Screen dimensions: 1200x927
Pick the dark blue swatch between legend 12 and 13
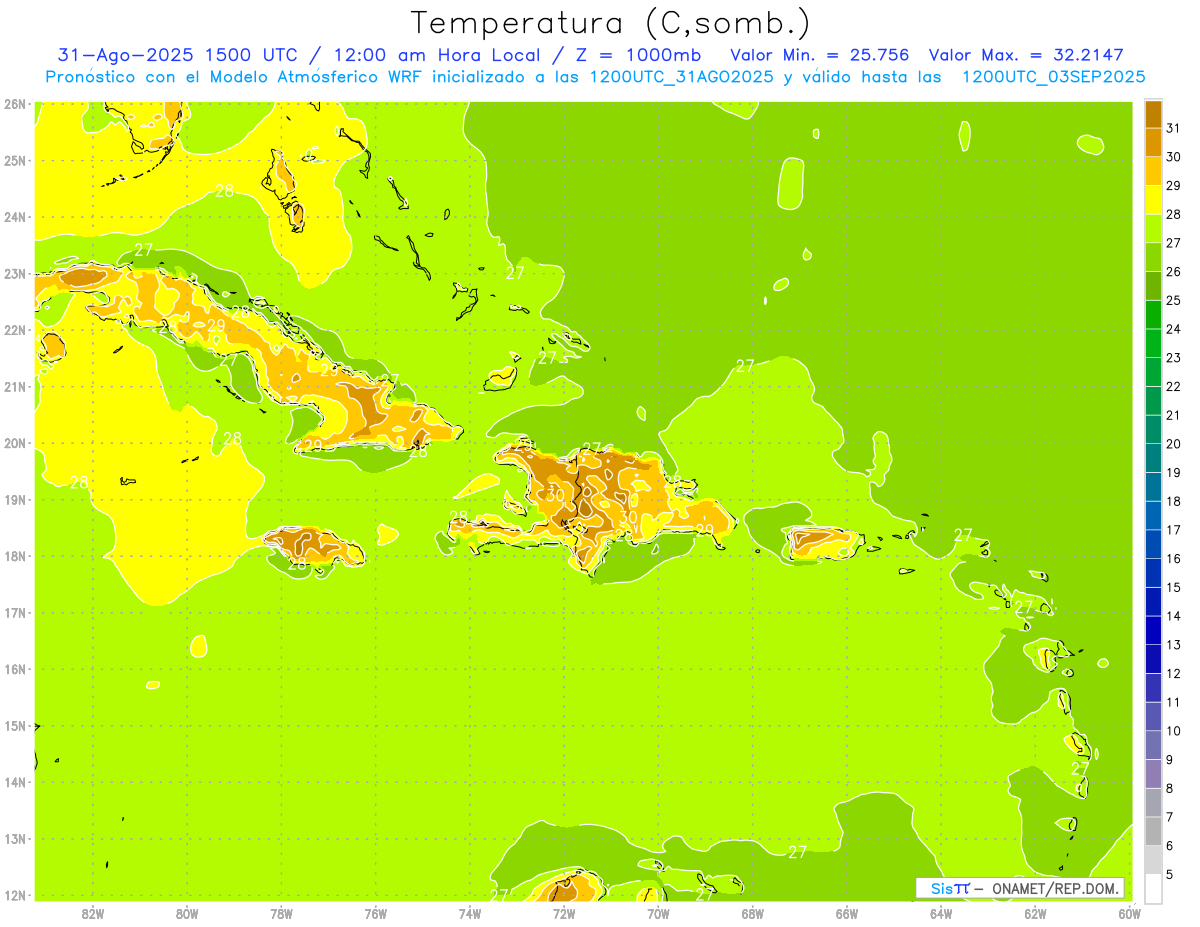click(1153, 659)
